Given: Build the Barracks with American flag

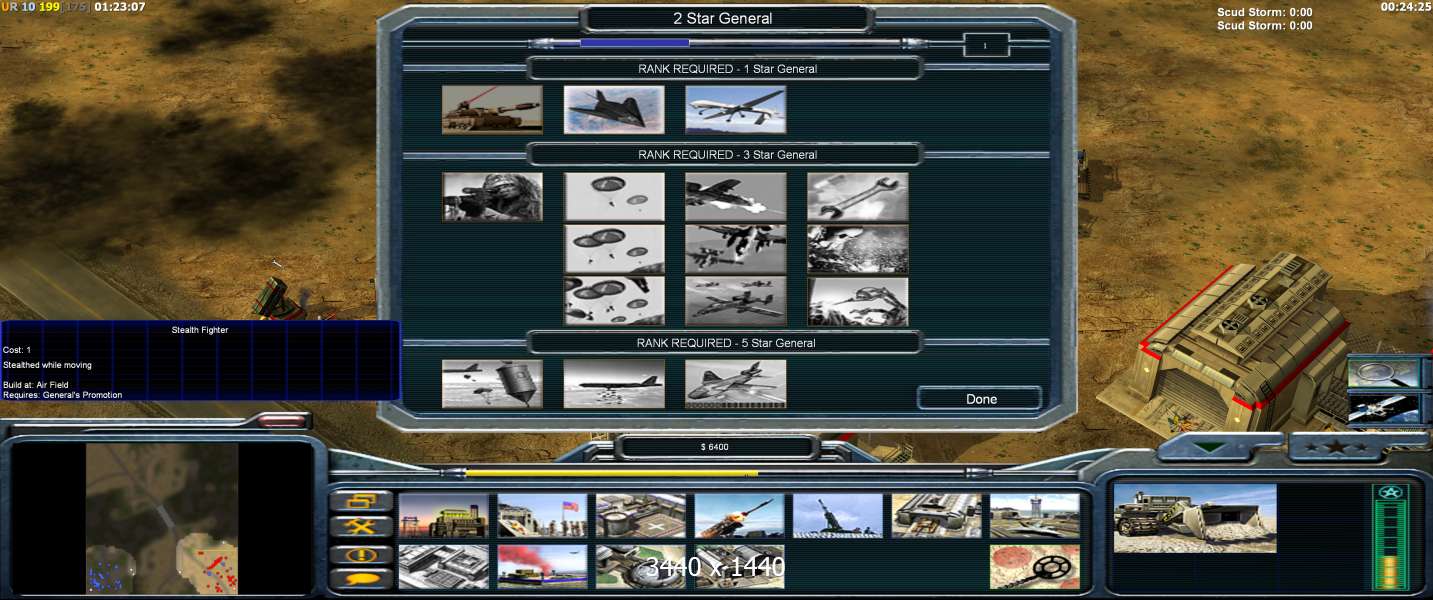Looking at the screenshot, I should tap(542, 516).
